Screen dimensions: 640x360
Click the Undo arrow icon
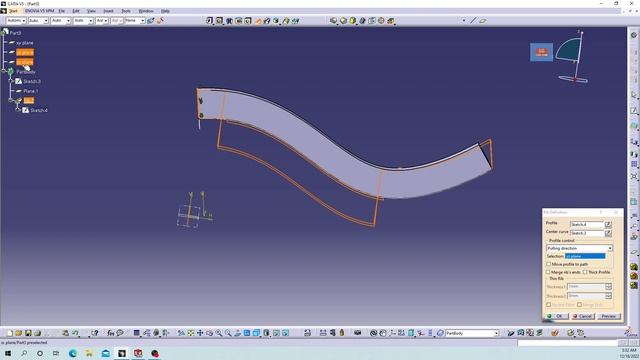click(76, 333)
